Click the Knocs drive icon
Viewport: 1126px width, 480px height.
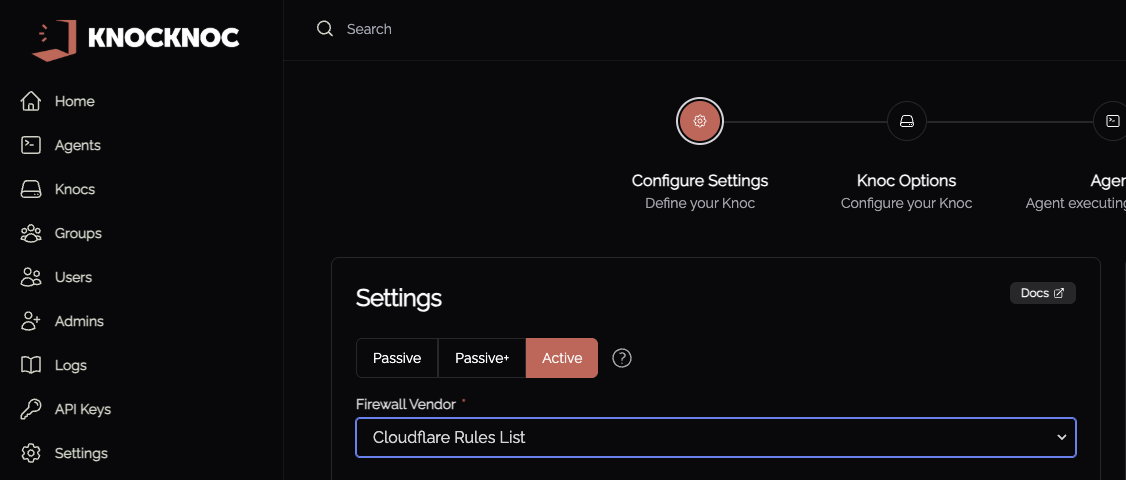[31, 189]
